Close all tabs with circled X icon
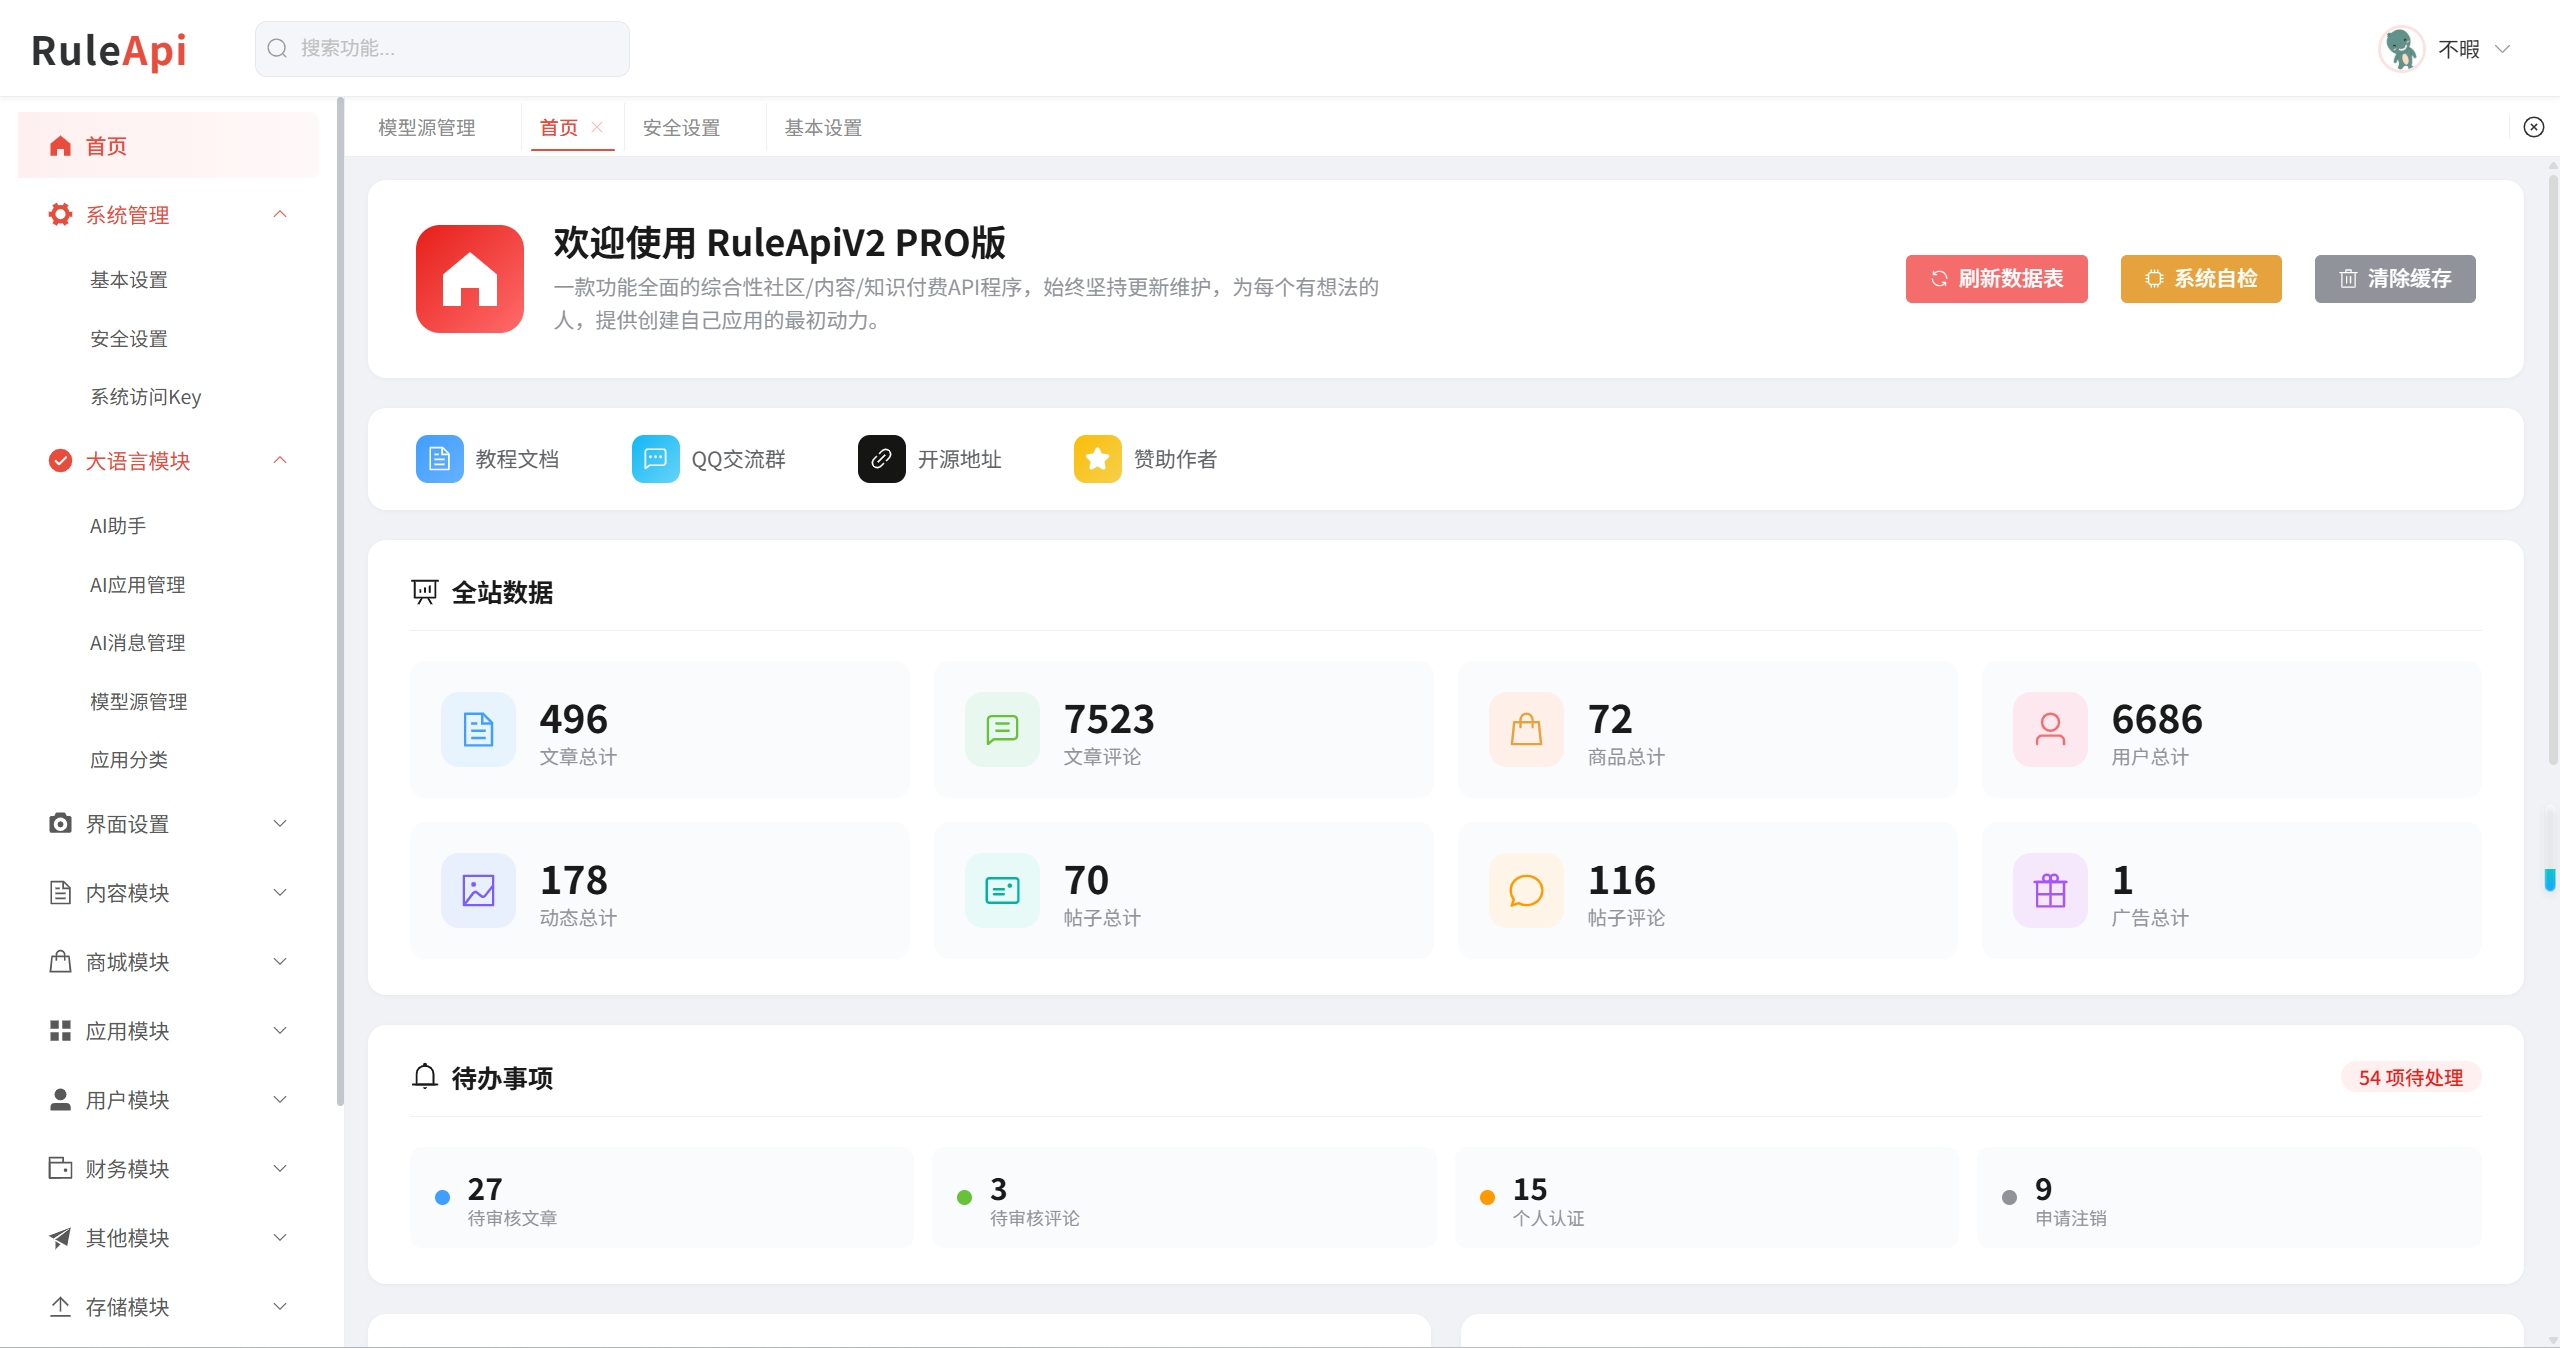The image size is (2560, 1348). 2534,127
